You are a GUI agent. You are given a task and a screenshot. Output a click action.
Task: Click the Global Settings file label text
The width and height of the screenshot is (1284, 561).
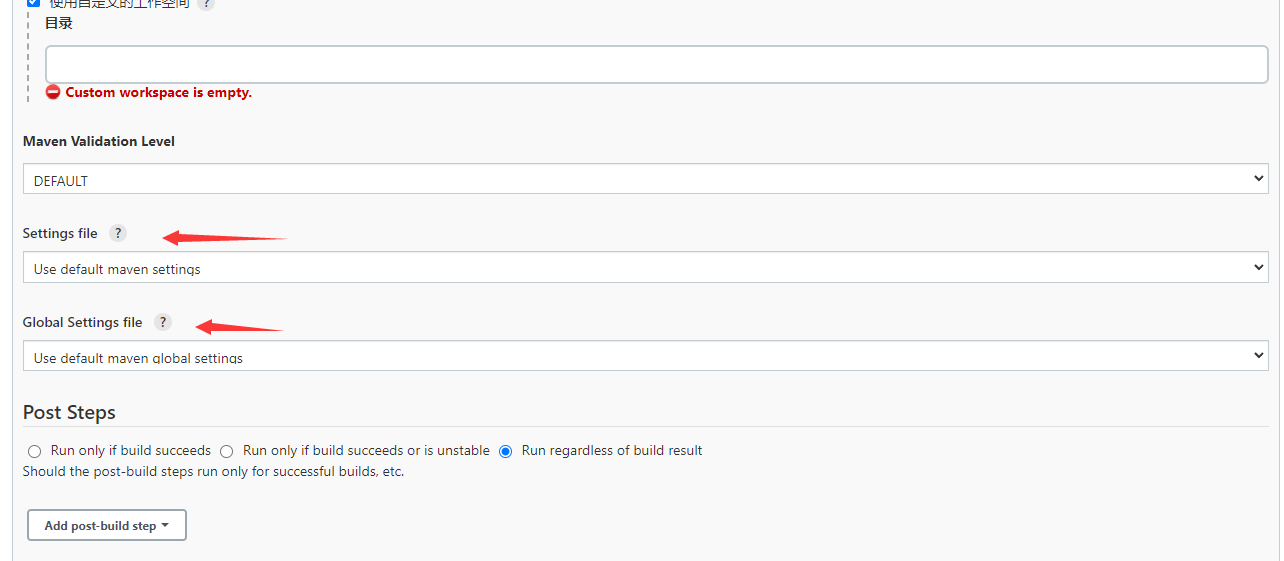(83, 322)
